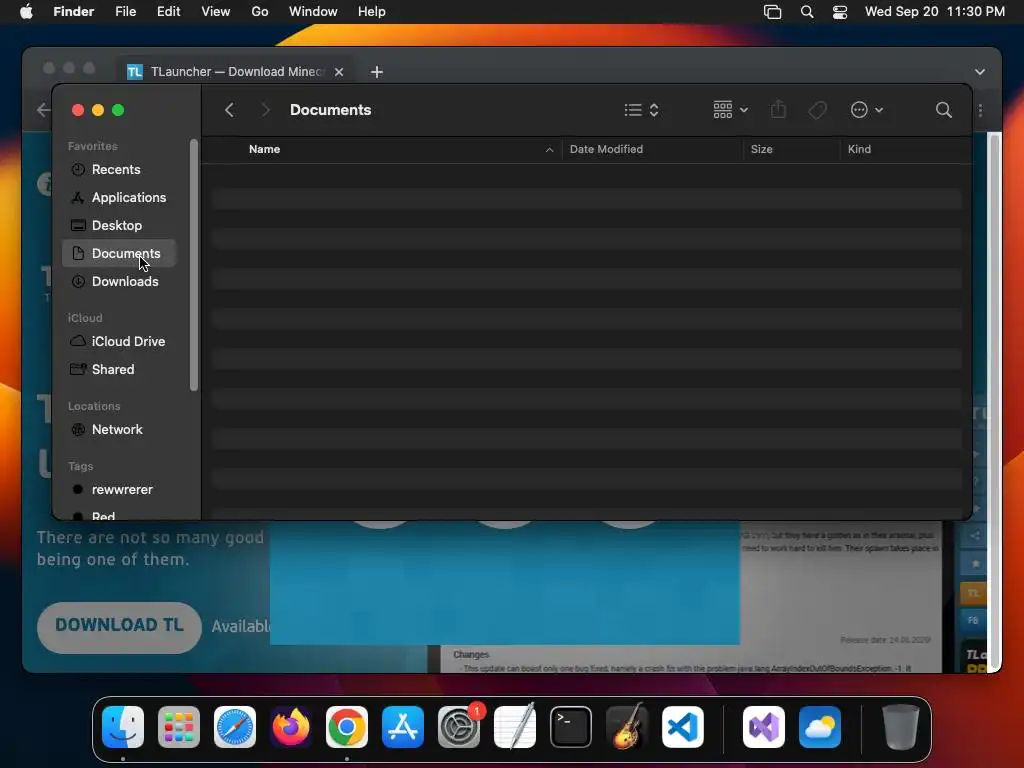The width and height of the screenshot is (1024, 768).
Task: Close the Finder window red button
Action: click(x=78, y=110)
